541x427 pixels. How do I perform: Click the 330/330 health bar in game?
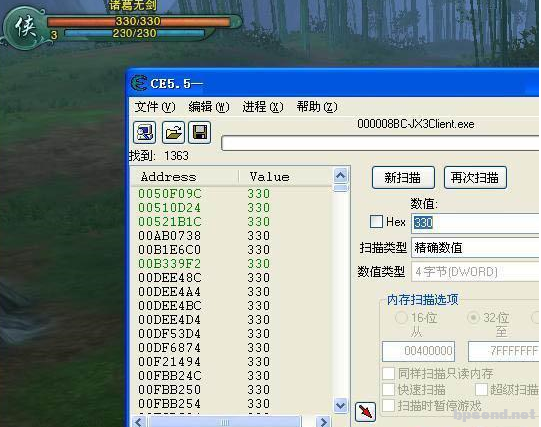(138, 21)
